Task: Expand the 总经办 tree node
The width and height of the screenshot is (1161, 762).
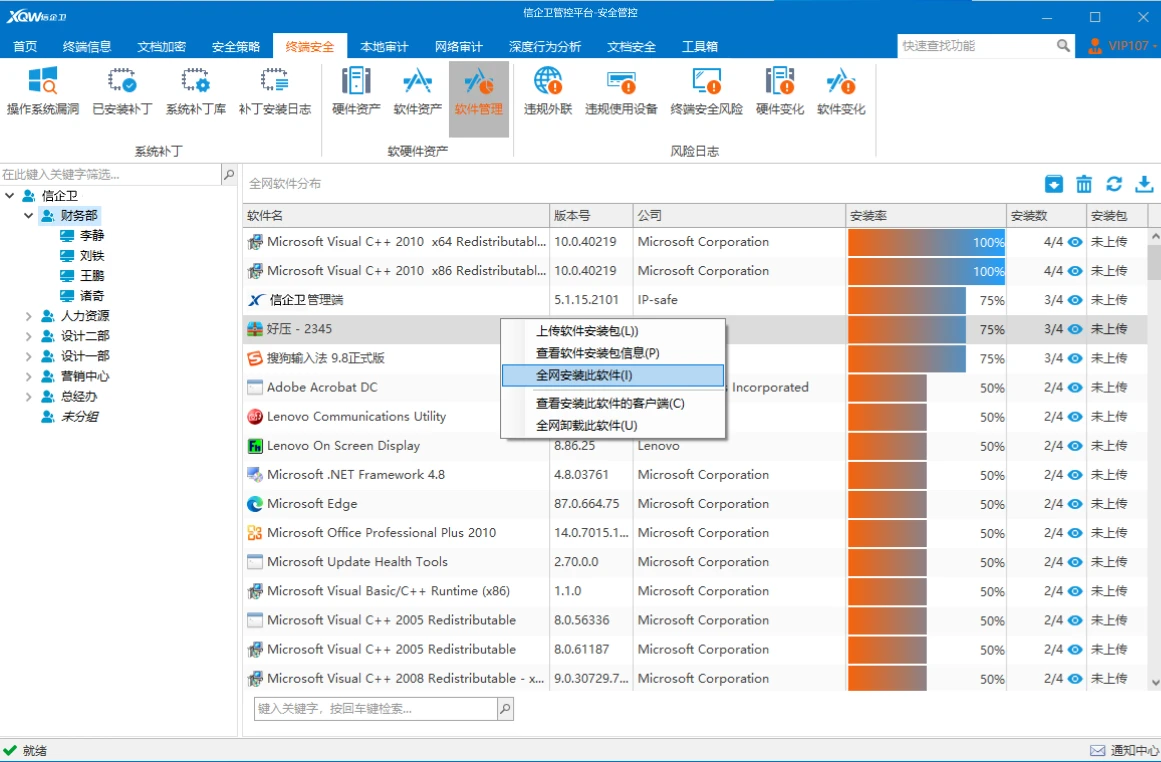Action: click(x=28, y=396)
